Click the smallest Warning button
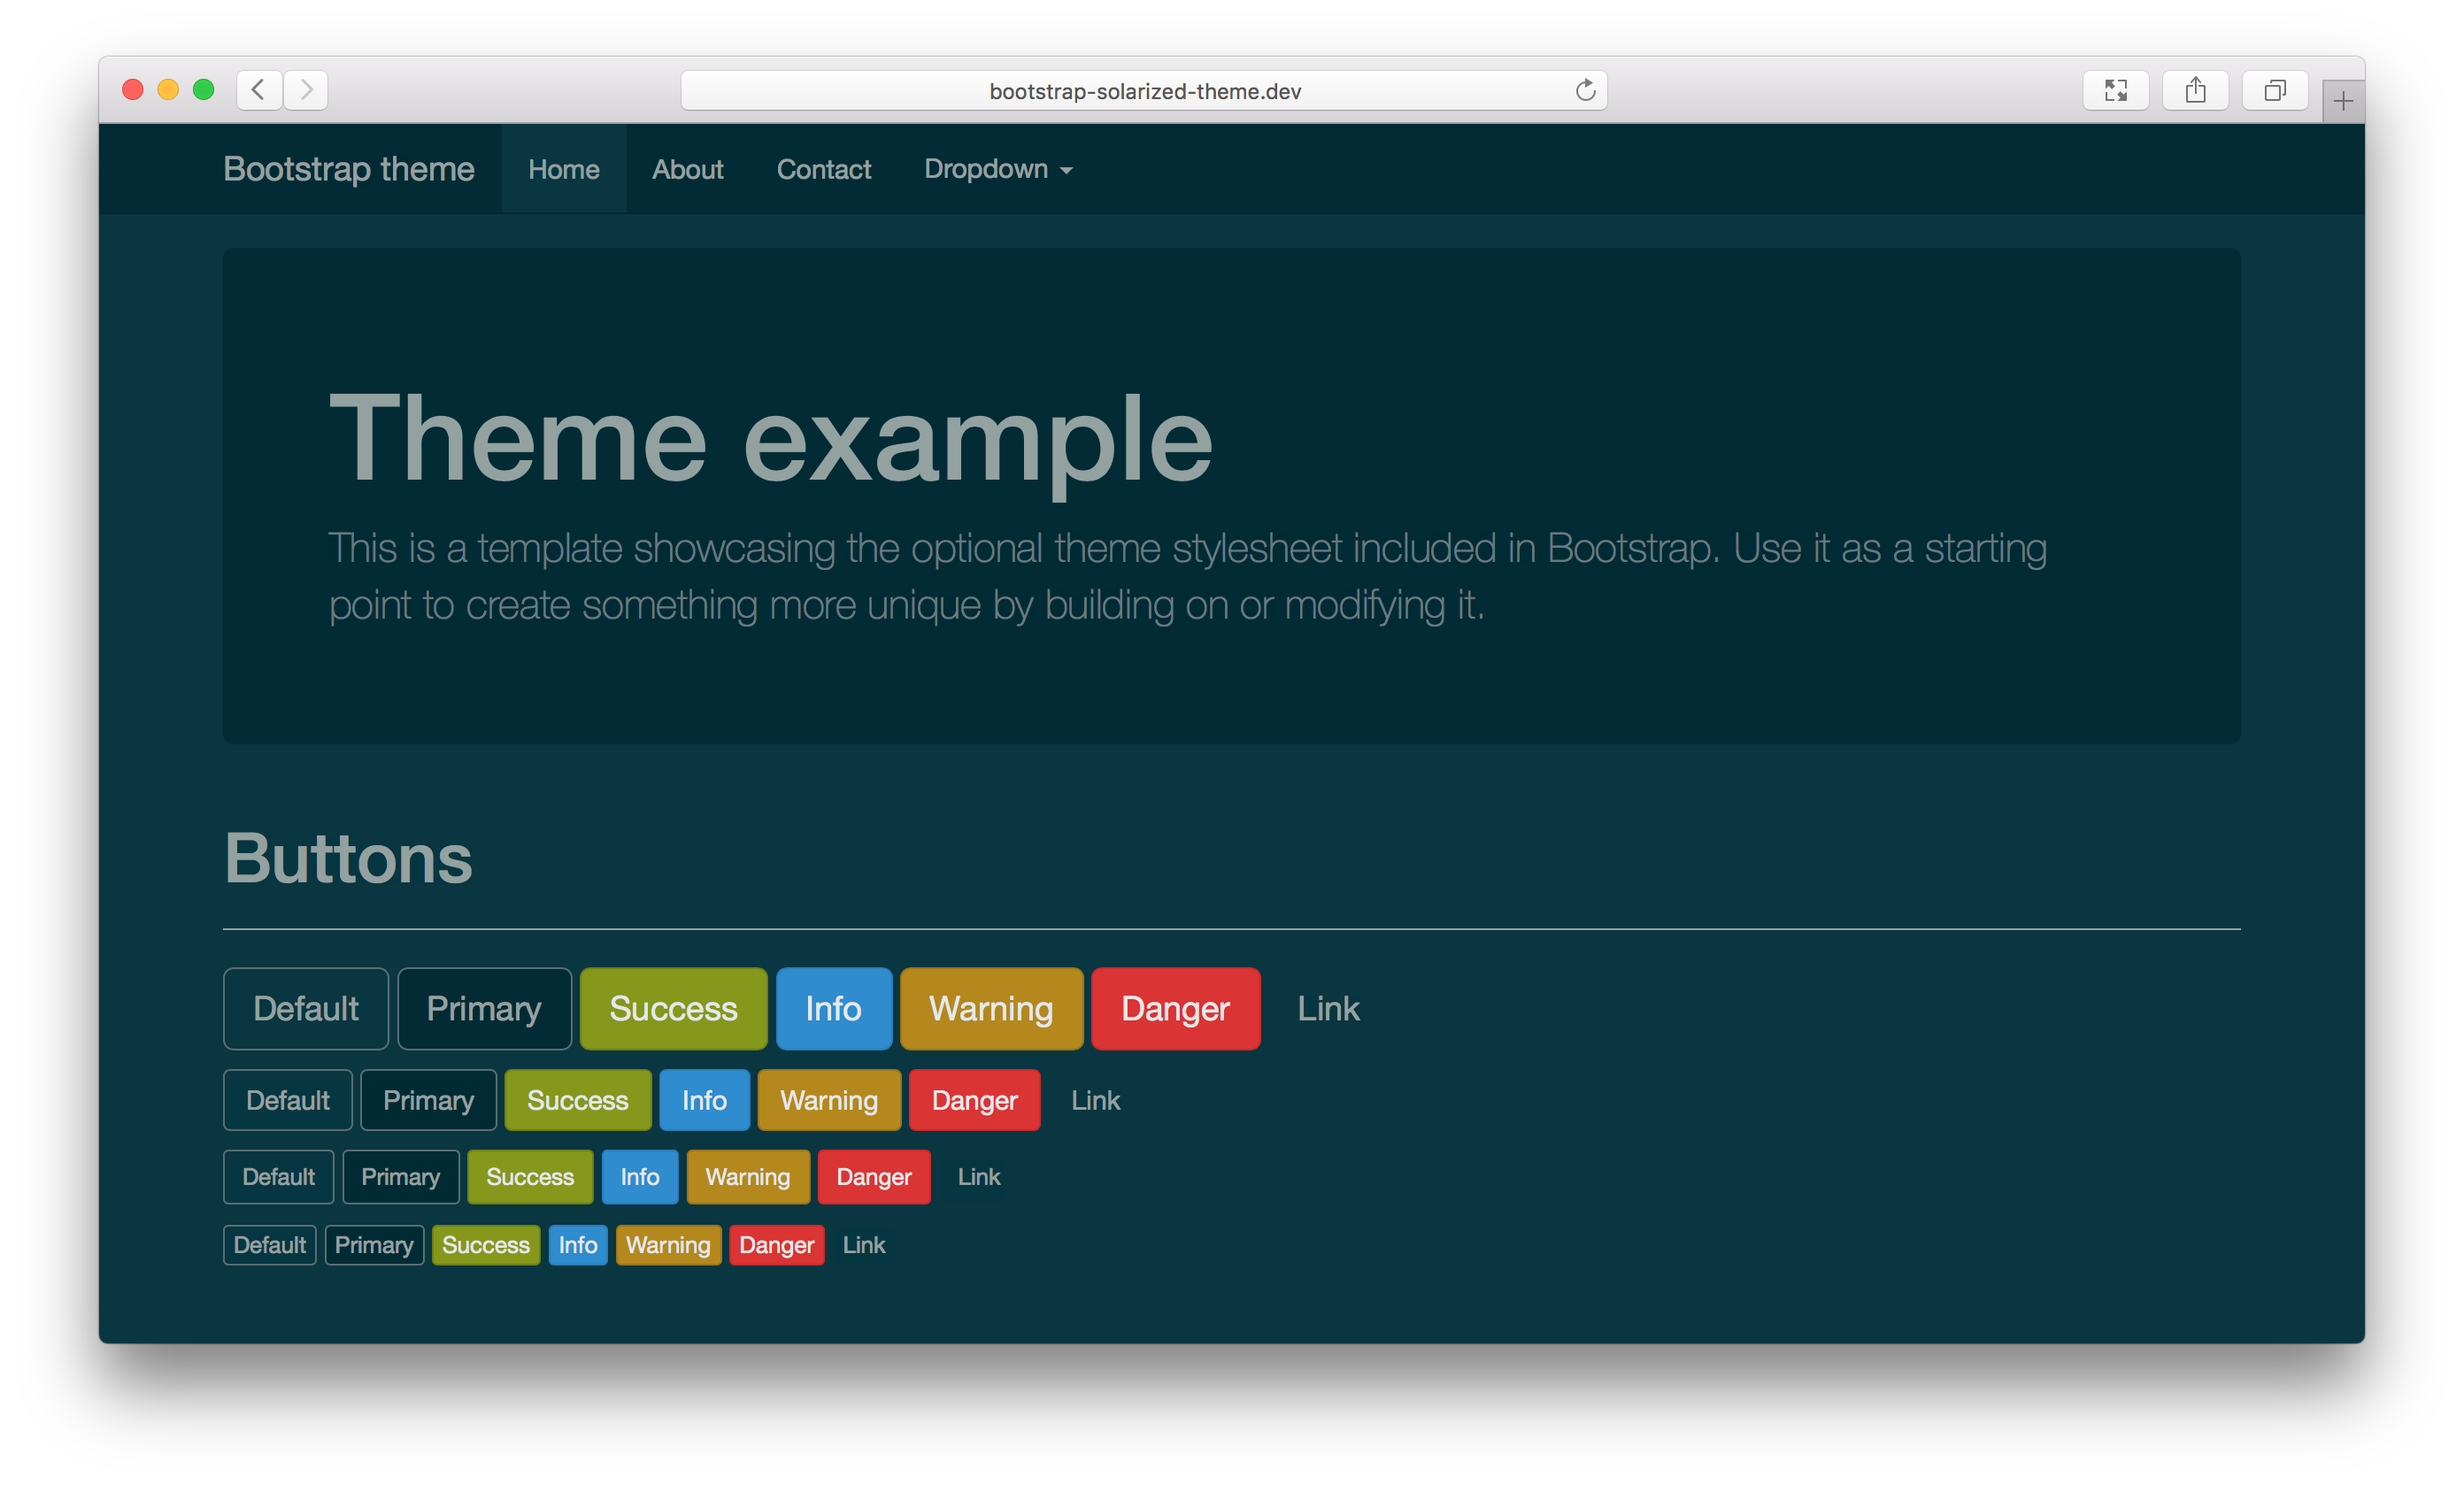The image size is (2464, 1485). (x=666, y=1244)
